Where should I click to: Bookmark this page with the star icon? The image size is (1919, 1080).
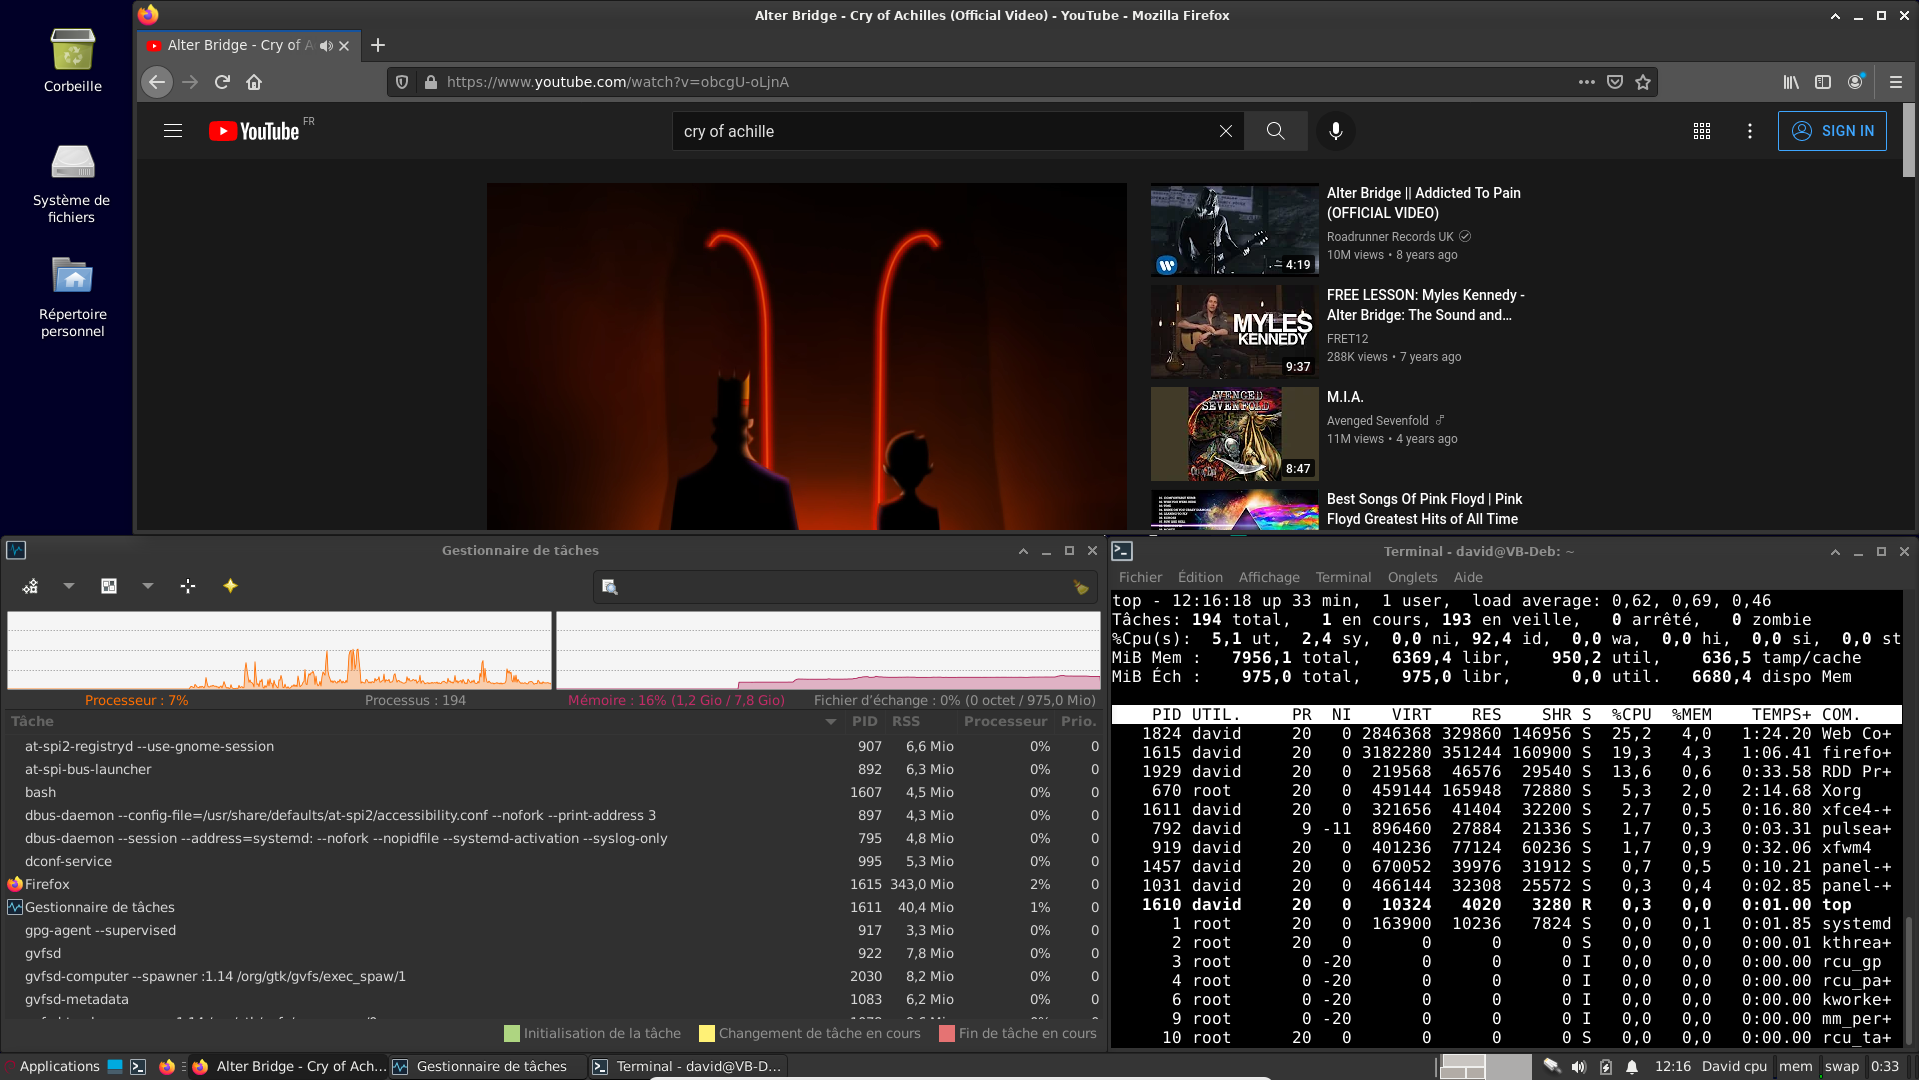1643,82
